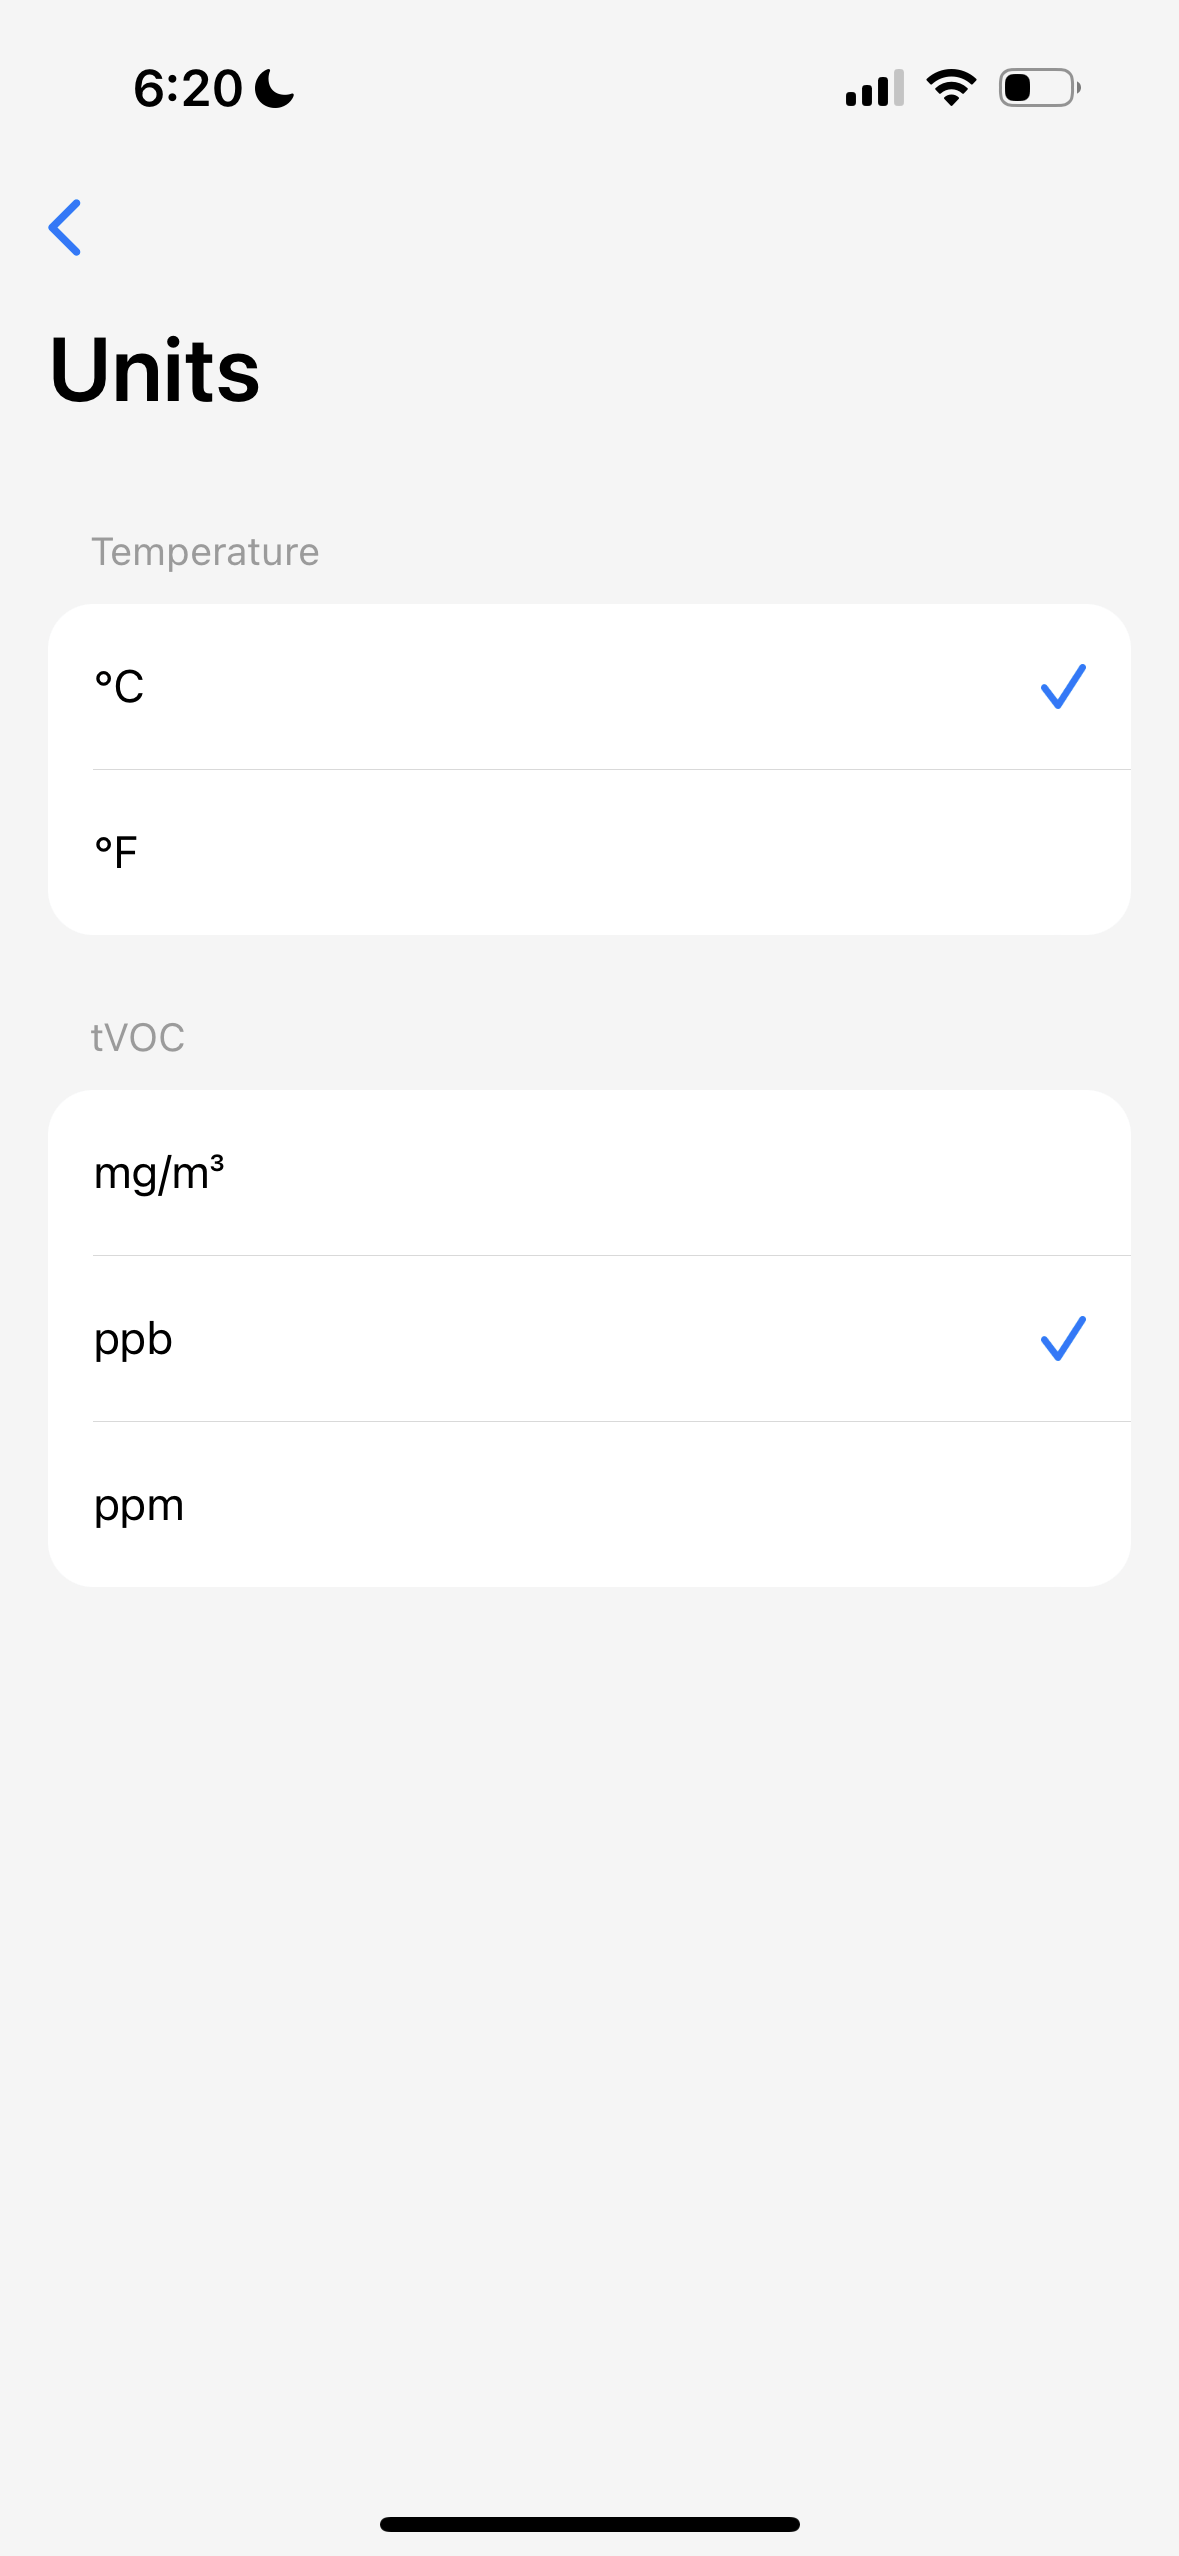Viewport: 1179px width, 2556px height.
Task: Tap the ppm label text
Action: click(139, 1506)
